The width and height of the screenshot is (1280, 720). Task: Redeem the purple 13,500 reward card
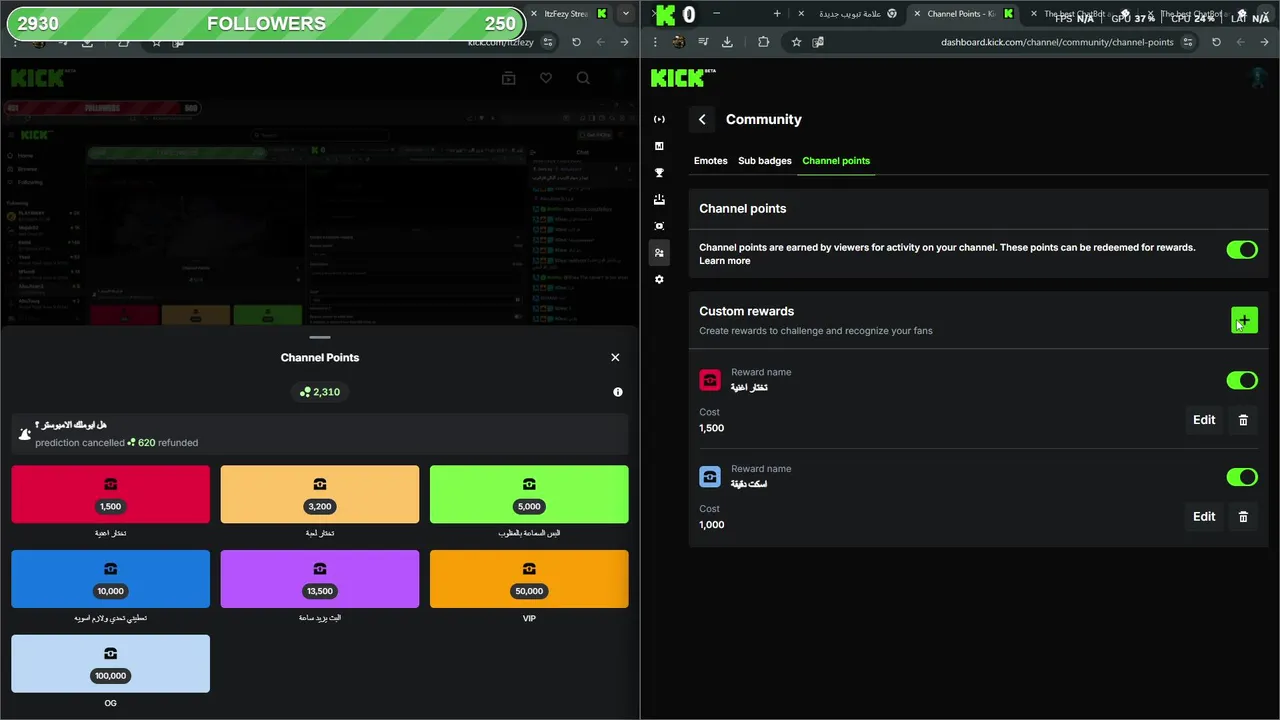coord(320,579)
